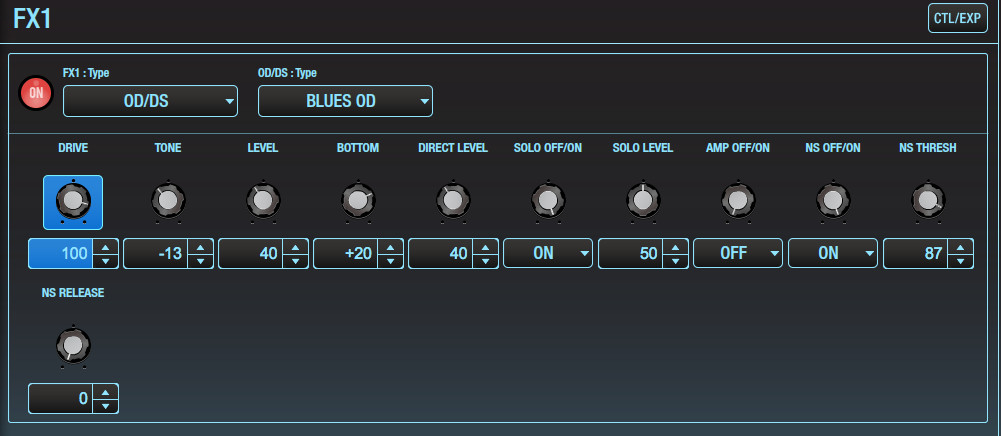Click the TONE knob
The width and height of the screenshot is (1001, 436).
[x=168, y=201]
